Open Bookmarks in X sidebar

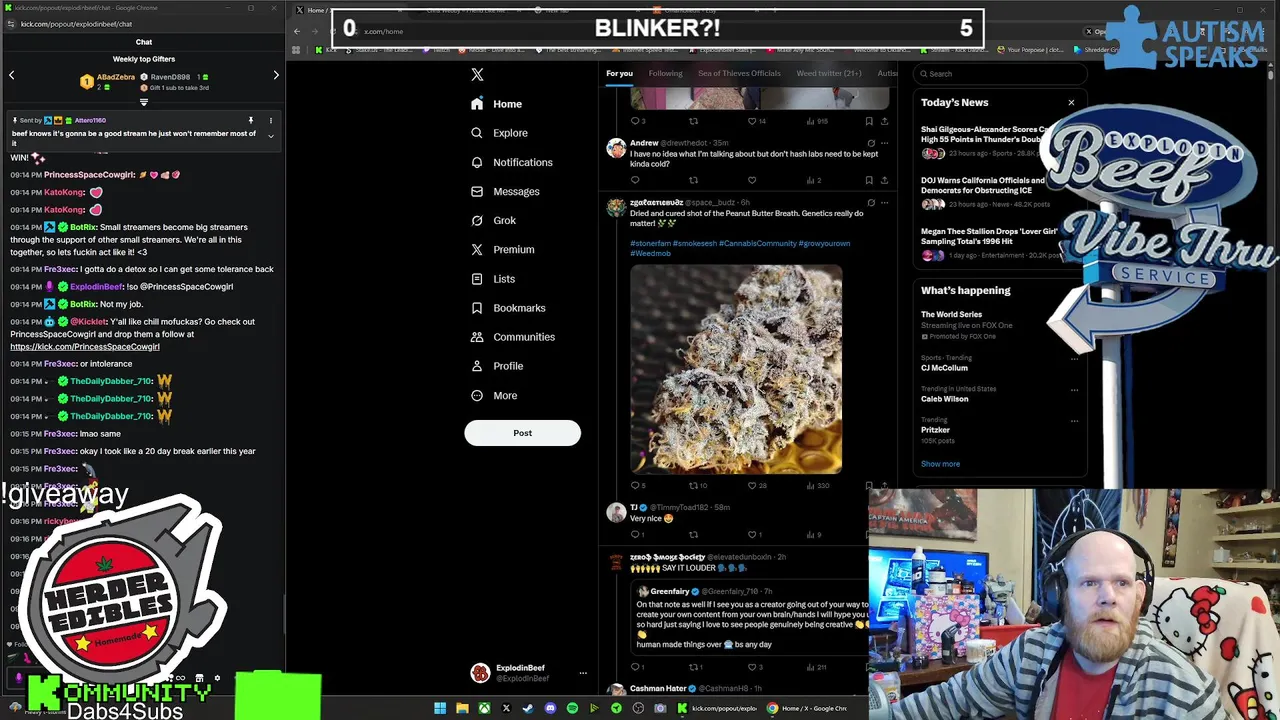click(x=508, y=308)
